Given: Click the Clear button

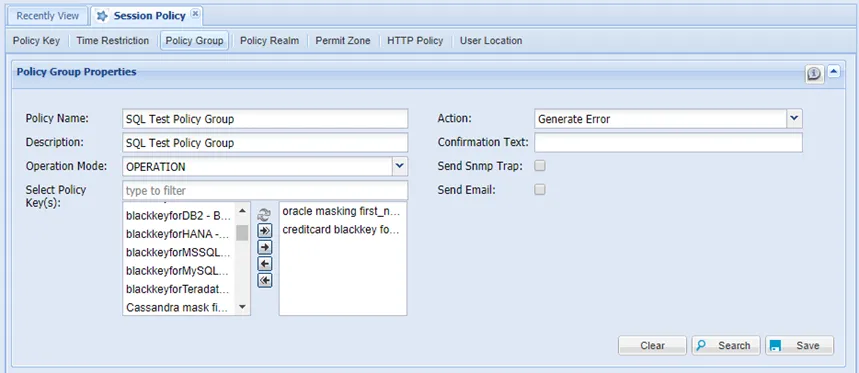Looking at the screenshot, I should tap(652, 346).
